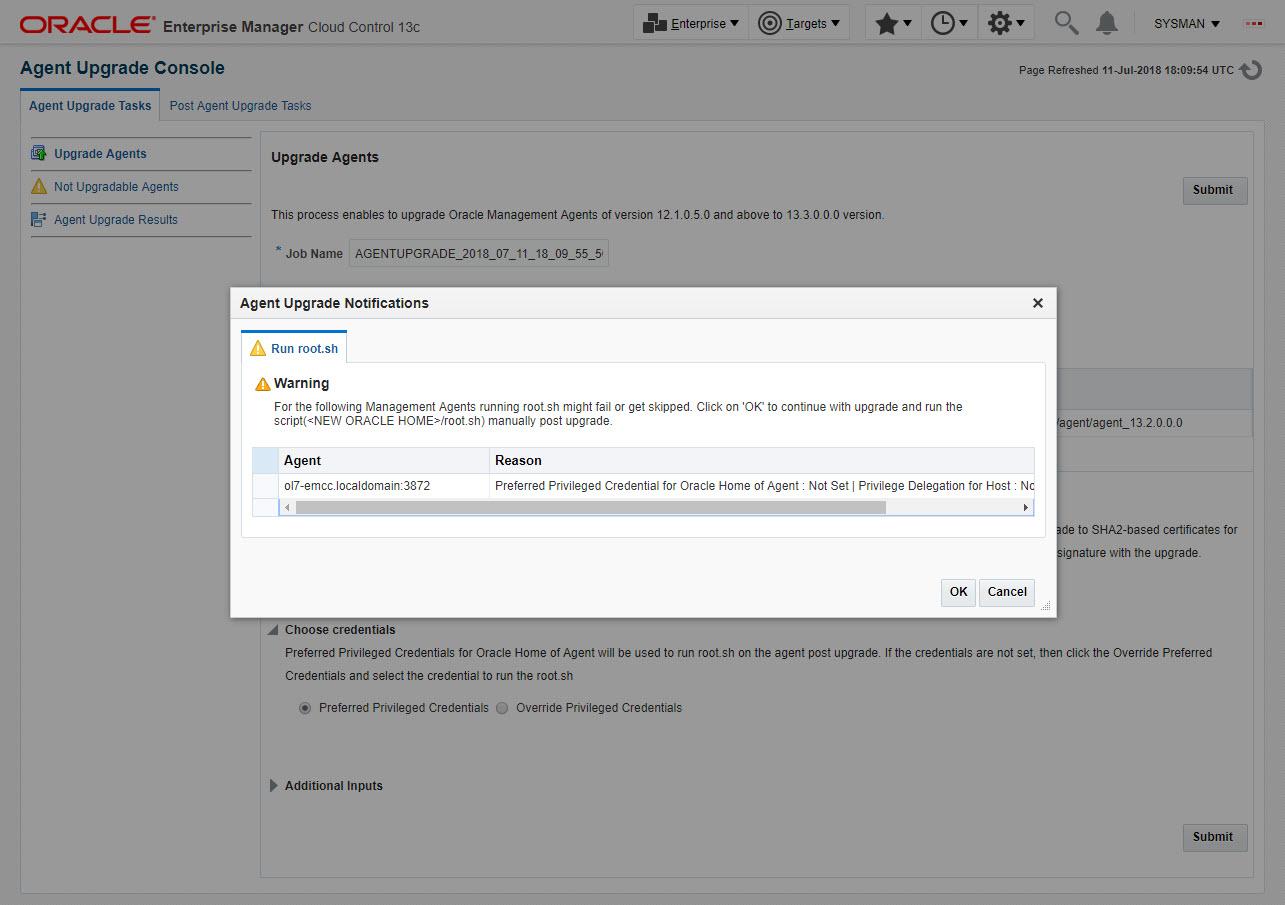The image size is (1285, 905).
Task: Click the horizontal scrollbar in the table
Action: pyautogui.click(x=590, y=508)
